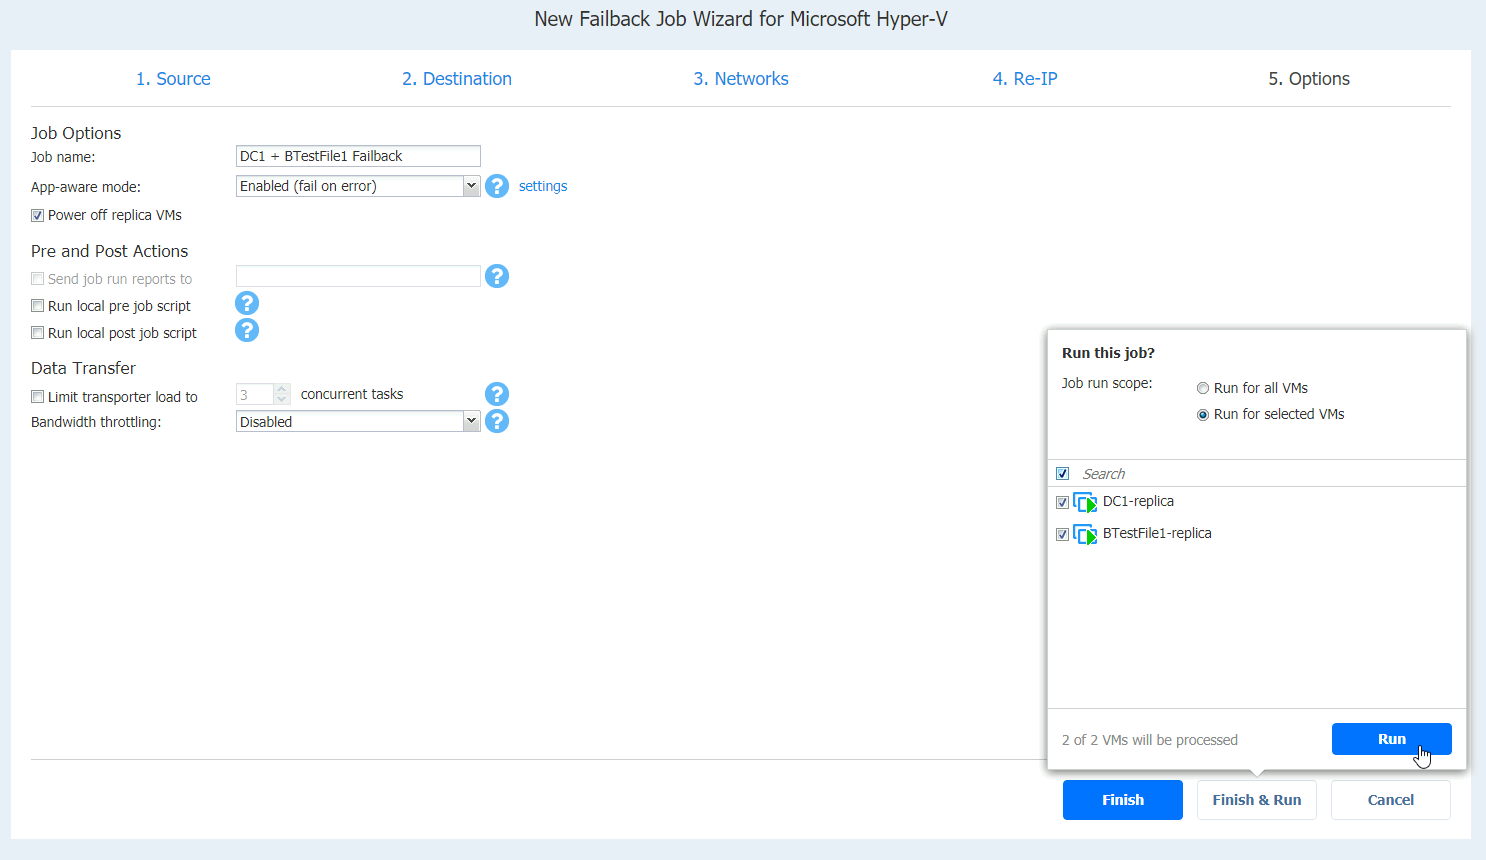Click the job run reports email field
1486x860 pixels.
click(358, 276)
